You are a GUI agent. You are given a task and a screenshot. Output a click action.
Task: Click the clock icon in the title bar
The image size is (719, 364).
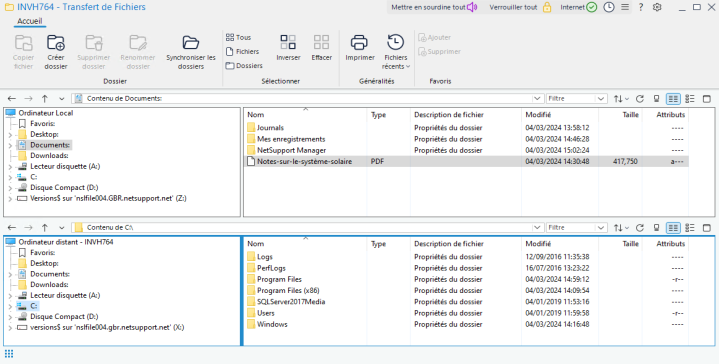(x=608, y=7)
